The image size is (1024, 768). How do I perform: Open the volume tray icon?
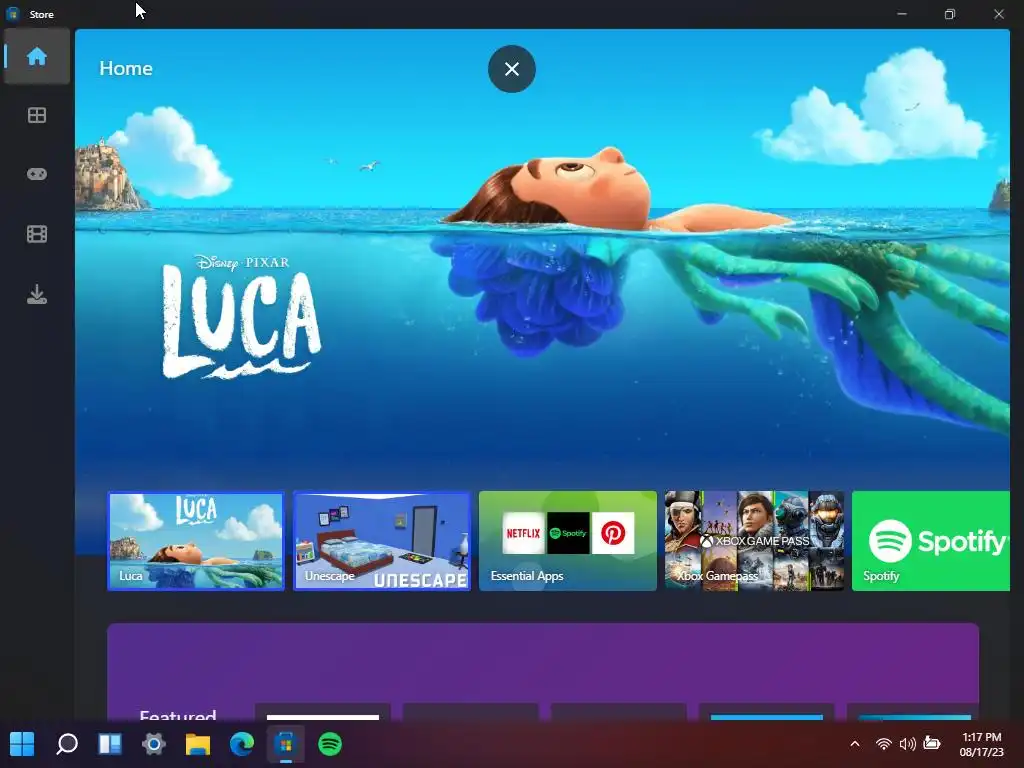coord(907,744)
